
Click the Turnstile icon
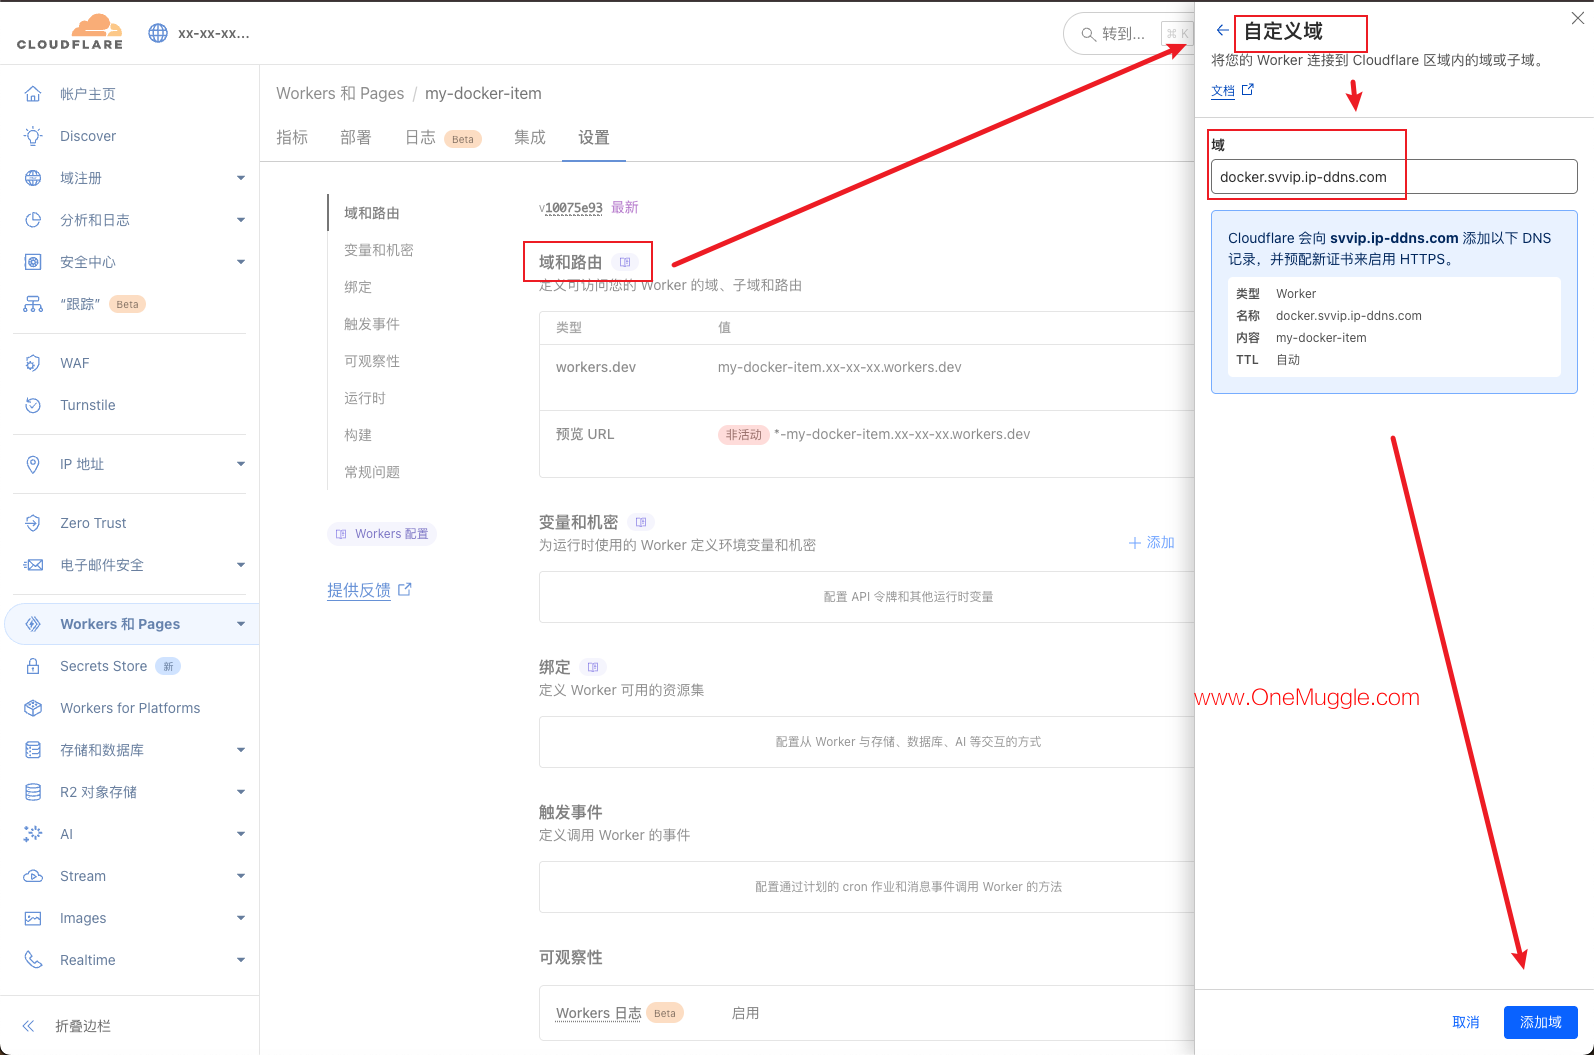[33, 405]
